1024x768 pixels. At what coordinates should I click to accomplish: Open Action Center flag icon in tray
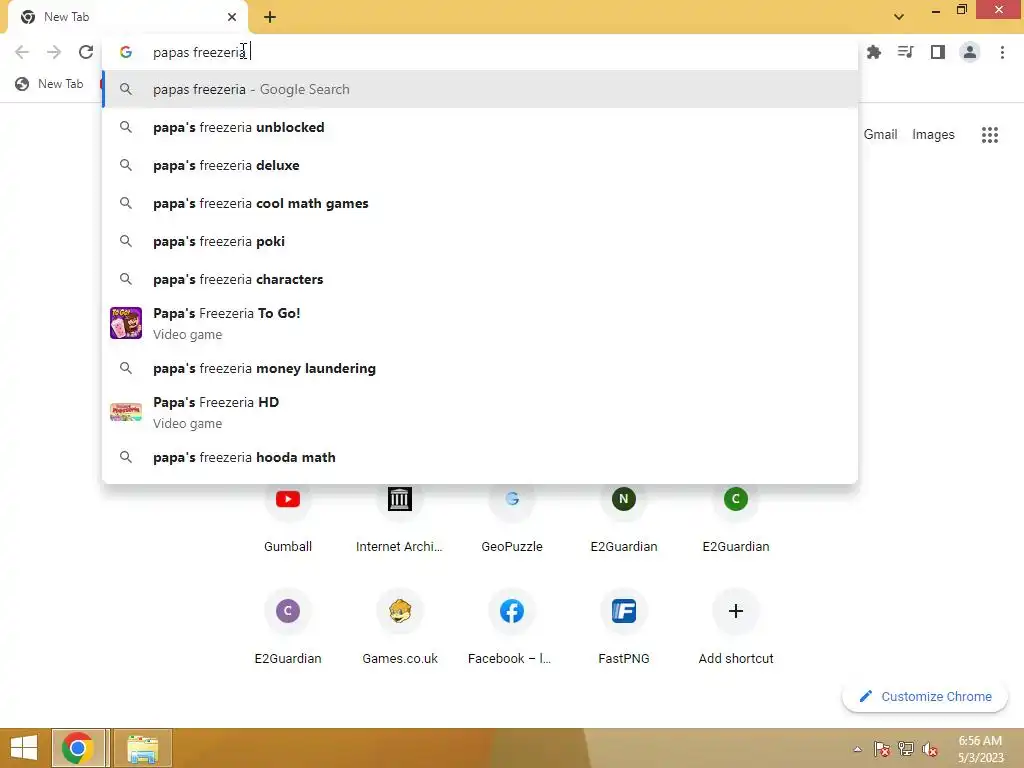tap(882, 749)
